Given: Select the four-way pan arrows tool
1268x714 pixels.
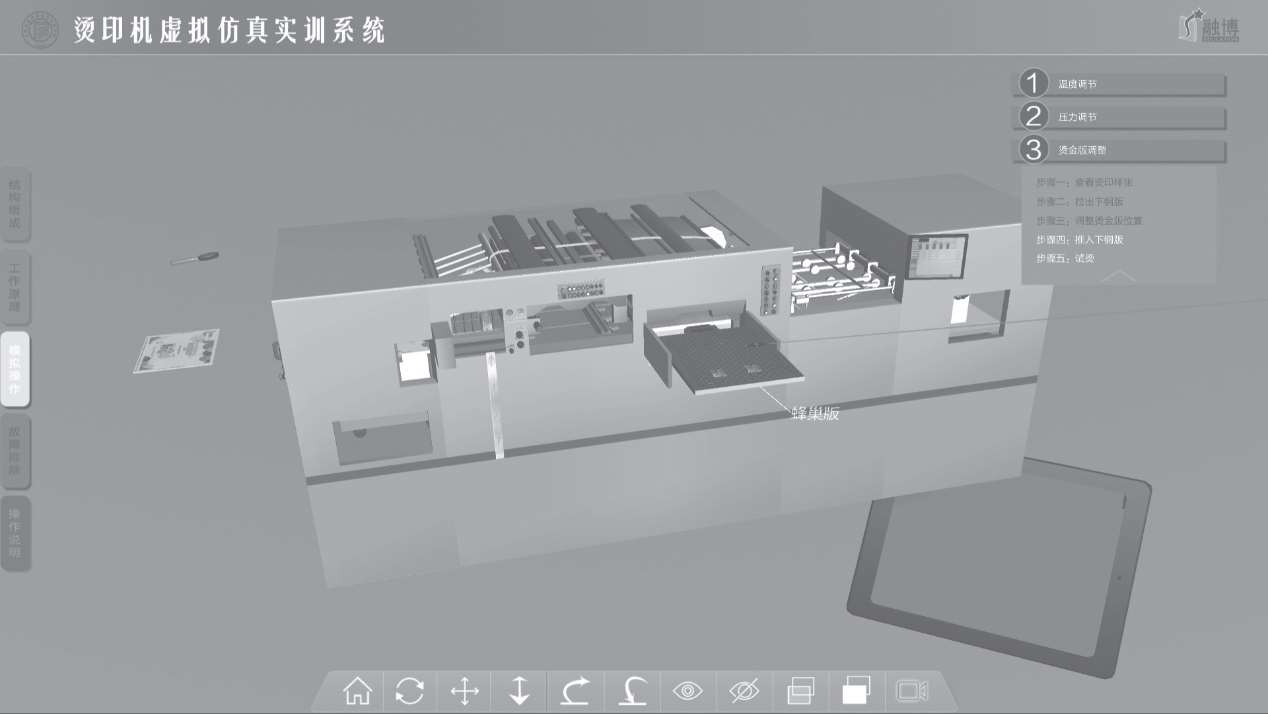Looking at the screenshot, I should tap(465, 691).
